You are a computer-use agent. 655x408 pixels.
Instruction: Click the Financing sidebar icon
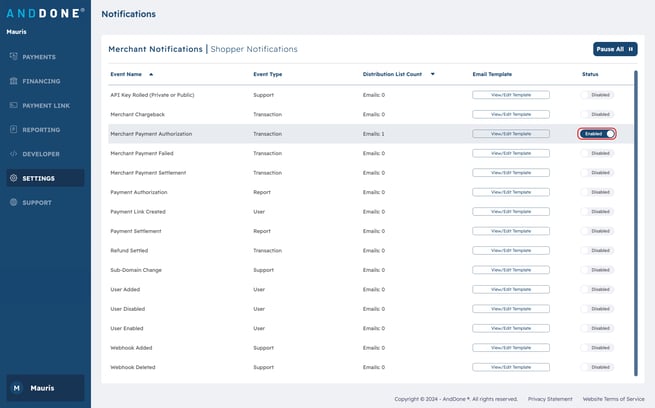tap(13, 81)
